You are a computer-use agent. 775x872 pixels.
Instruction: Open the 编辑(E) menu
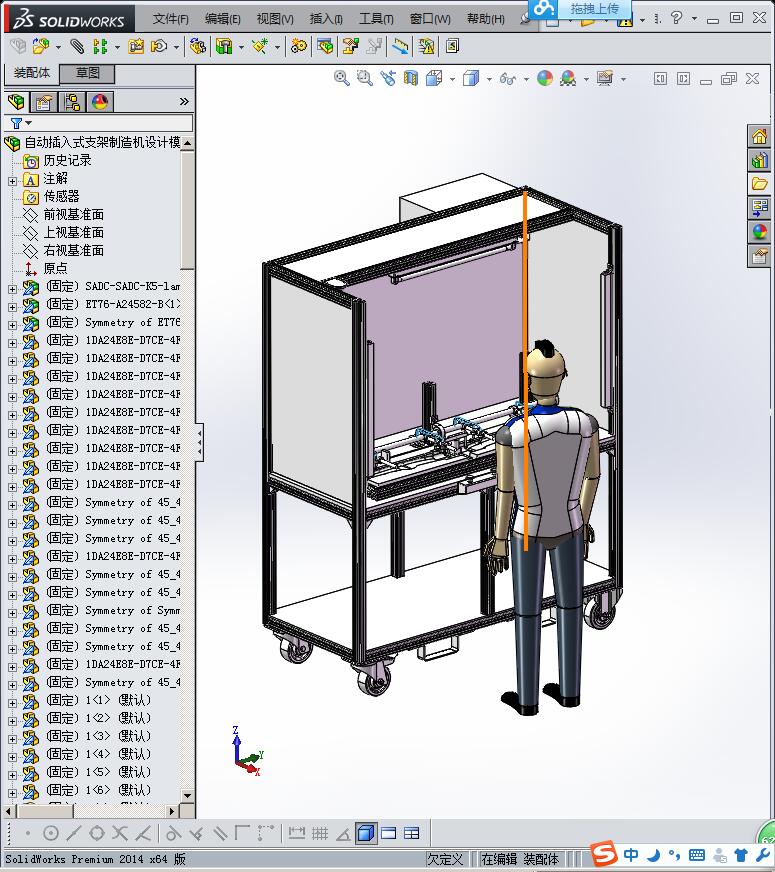223,19
